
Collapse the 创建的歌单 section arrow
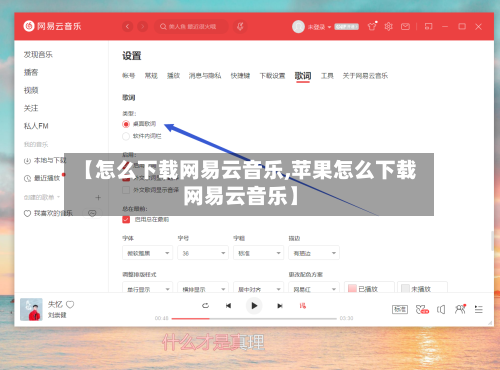(x=59, y=197)
